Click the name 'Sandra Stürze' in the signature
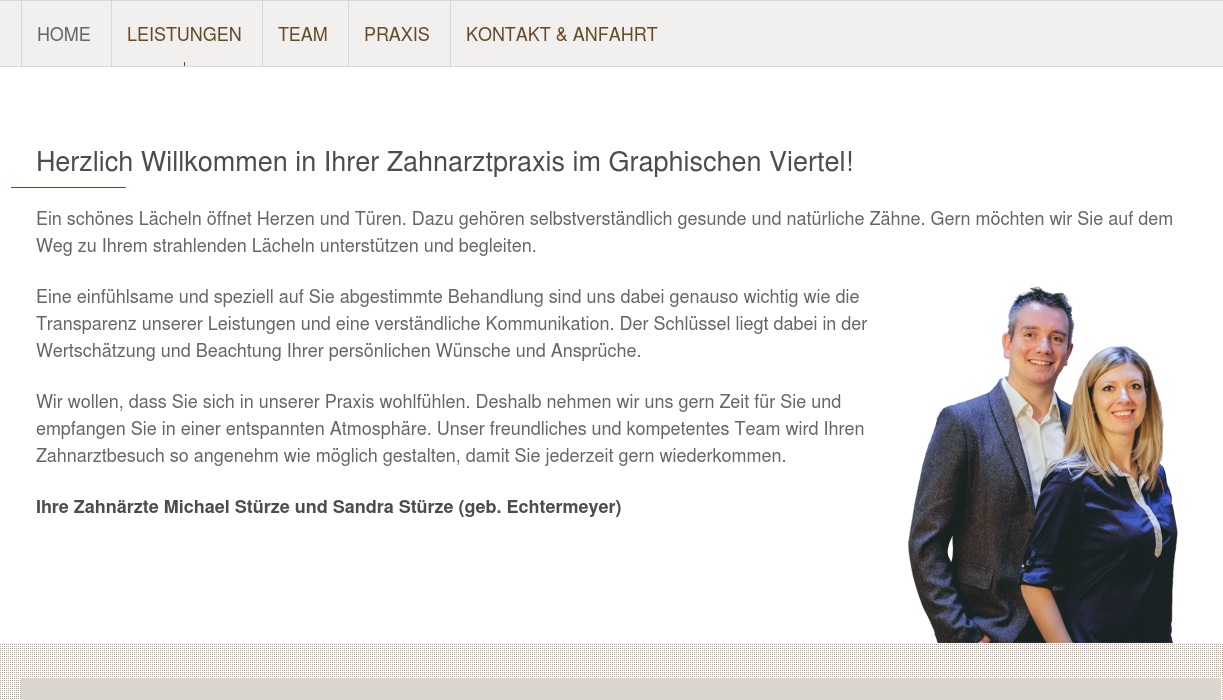The height and width of the screenshot is (700, 1223). click(x=393, y=507)
